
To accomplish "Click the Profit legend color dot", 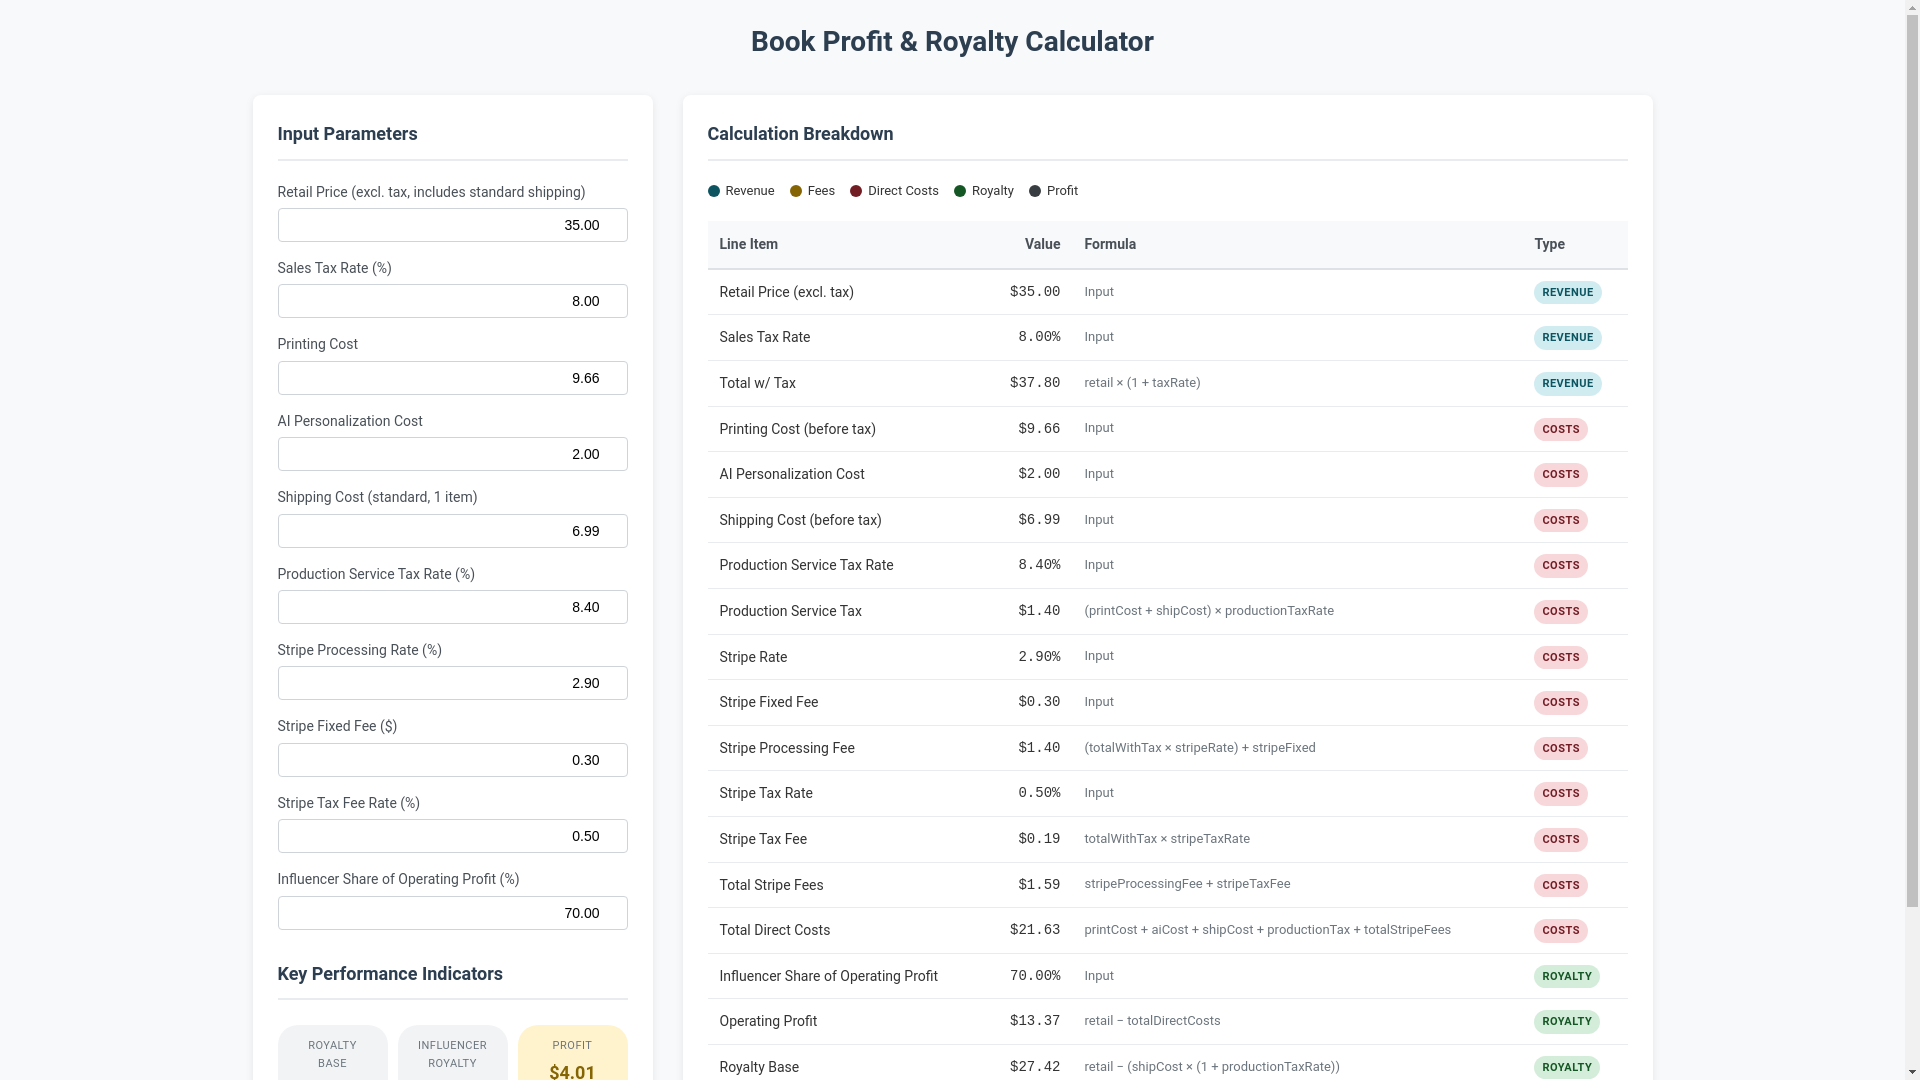I will point(1035,191).
